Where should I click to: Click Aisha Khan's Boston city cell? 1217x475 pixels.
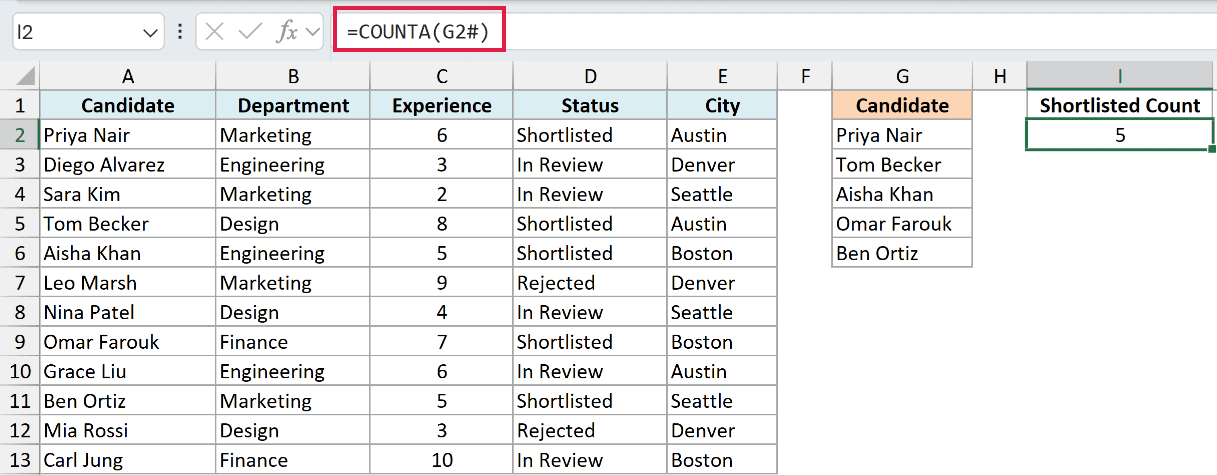pyautogui.click(x=722, y=253)
